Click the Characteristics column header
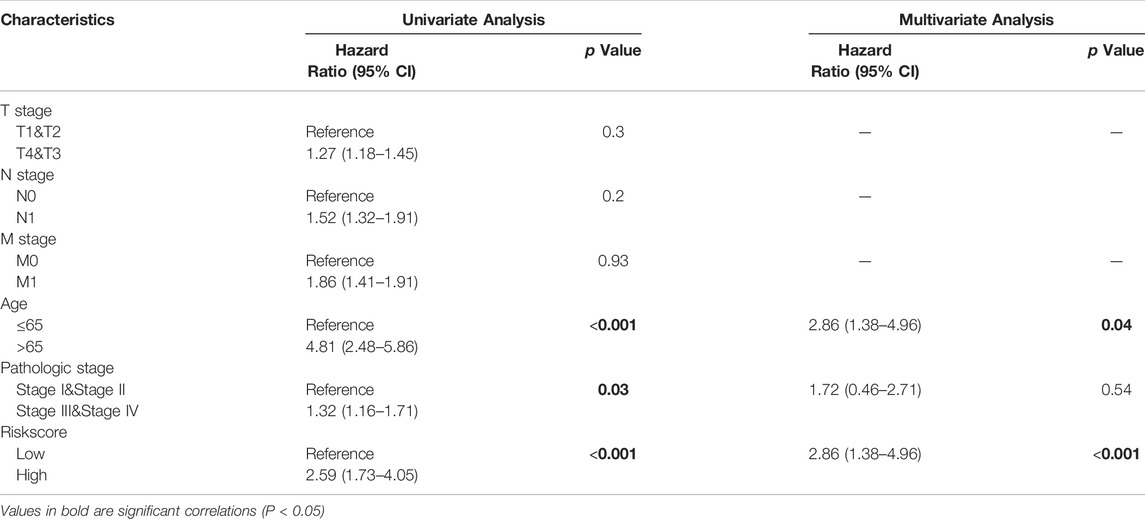Image resolution: width=1145 pixels, height=519 pixels. click(x=57, y=20)
